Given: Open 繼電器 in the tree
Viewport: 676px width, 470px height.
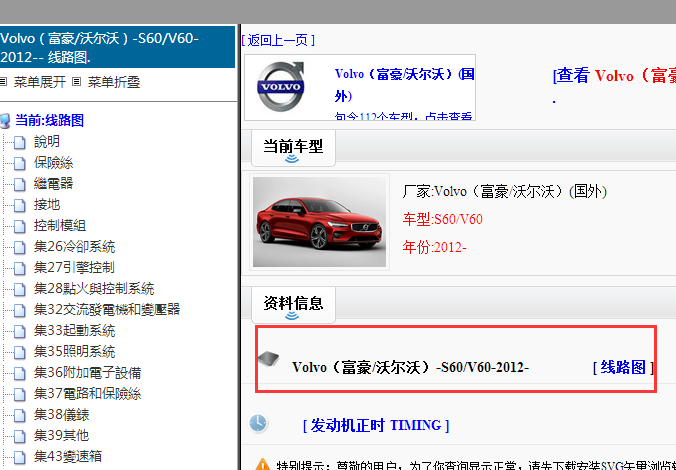Looking at the screenshot, I should coord(53,184).
